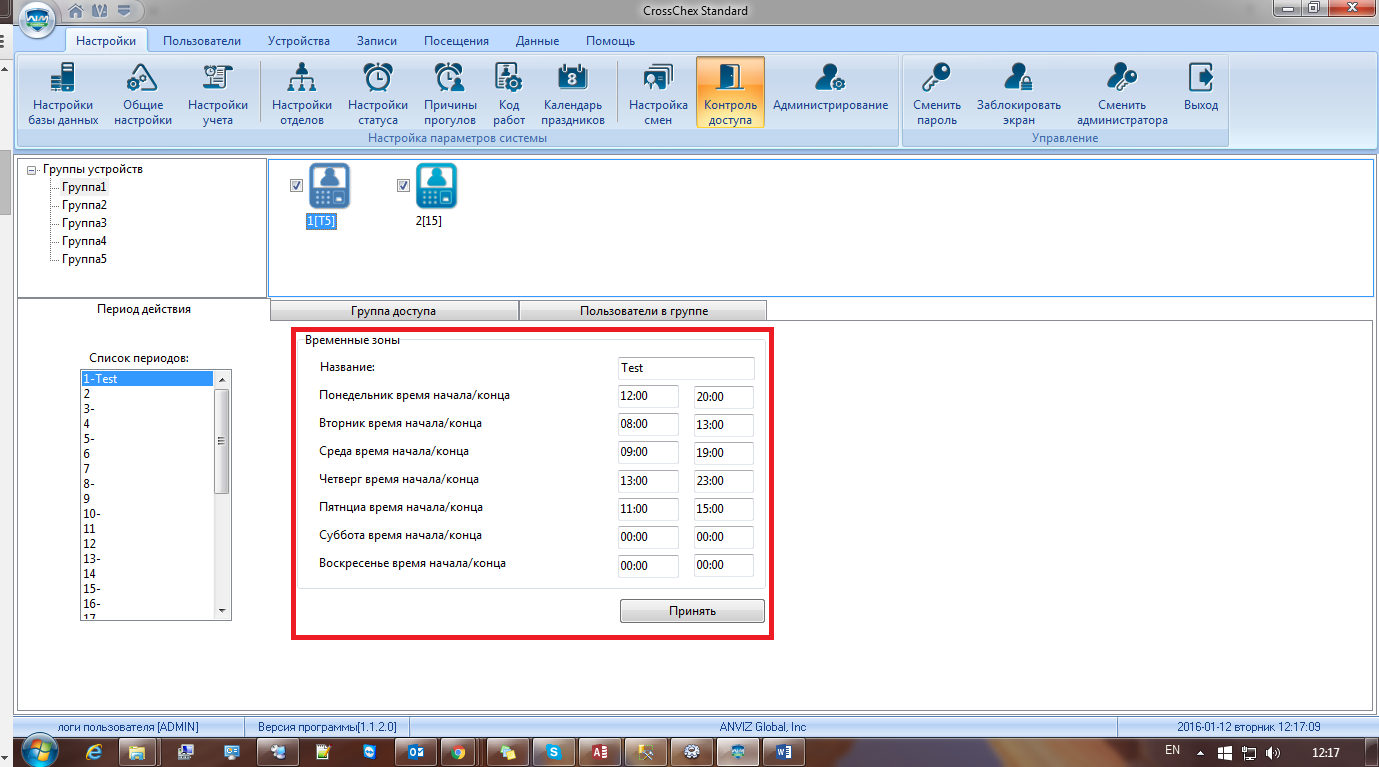Open Календарь праздников calendar icon
Screen dimensions: 1379x767
point(574,93)
